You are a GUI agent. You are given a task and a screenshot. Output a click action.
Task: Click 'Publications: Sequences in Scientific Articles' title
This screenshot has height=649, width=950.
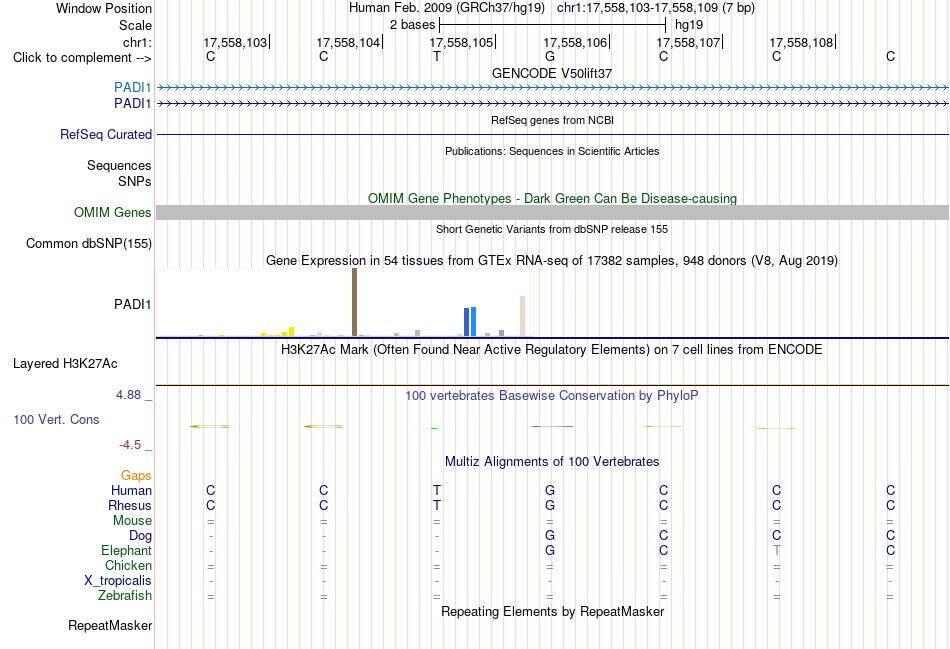coord(552,151)
